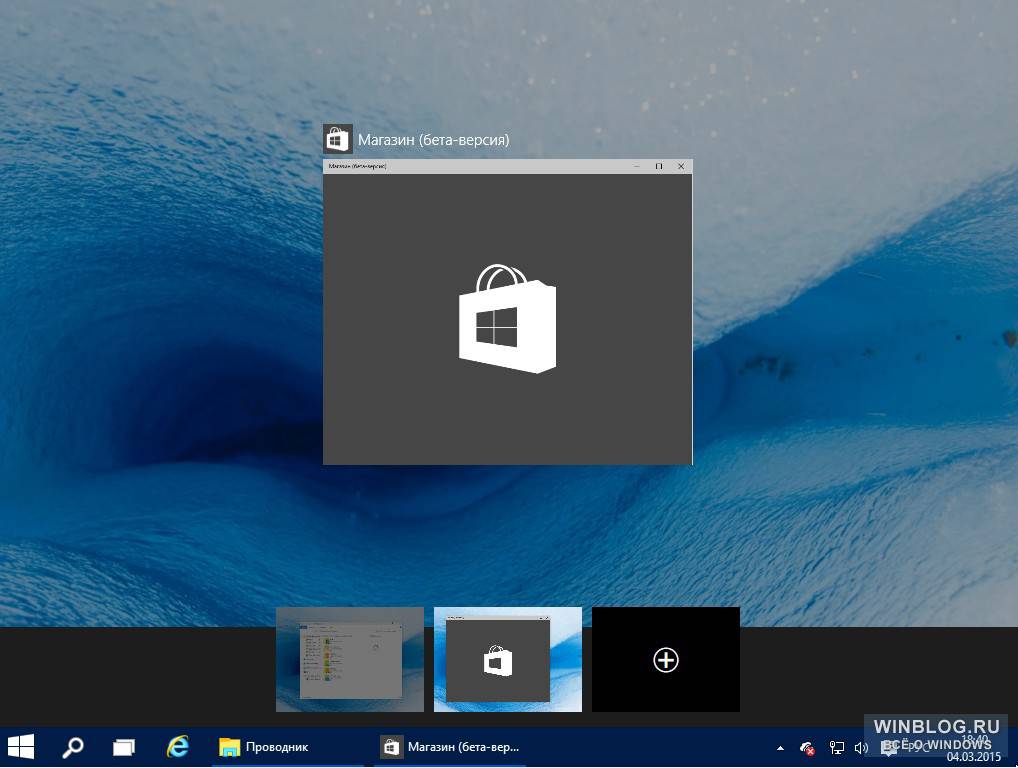Image resolution: width=1018 pixels, height=768 pixels.
Task: Toggle the Task View taskbar button
Action: [x=123, y=747]
